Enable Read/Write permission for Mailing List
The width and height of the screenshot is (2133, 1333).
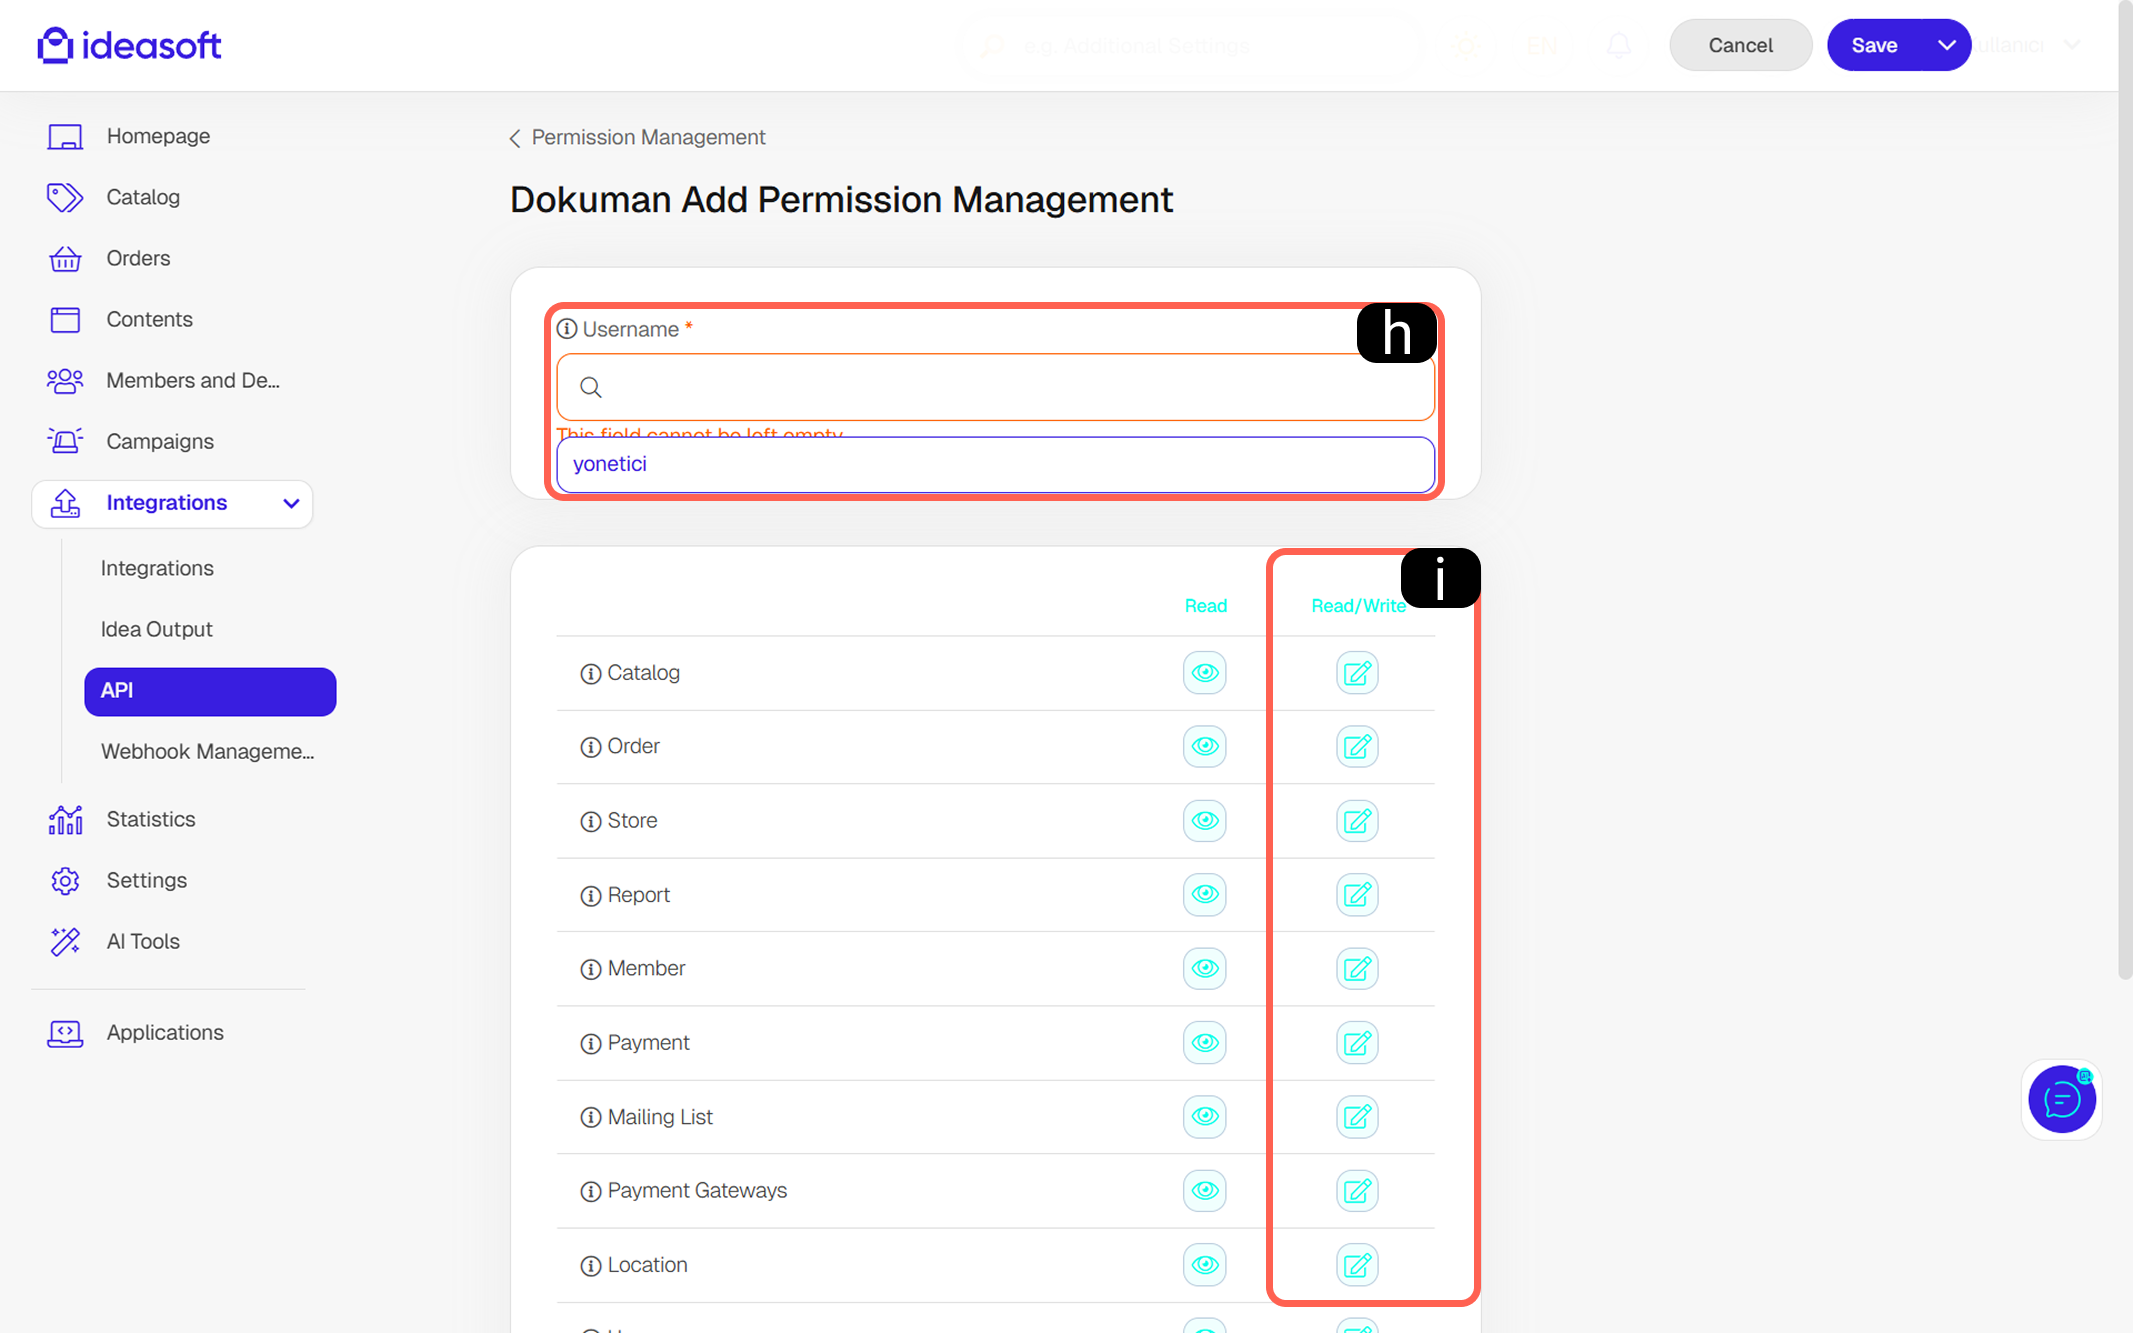pyautogui.click(x=1357, y=1117)
